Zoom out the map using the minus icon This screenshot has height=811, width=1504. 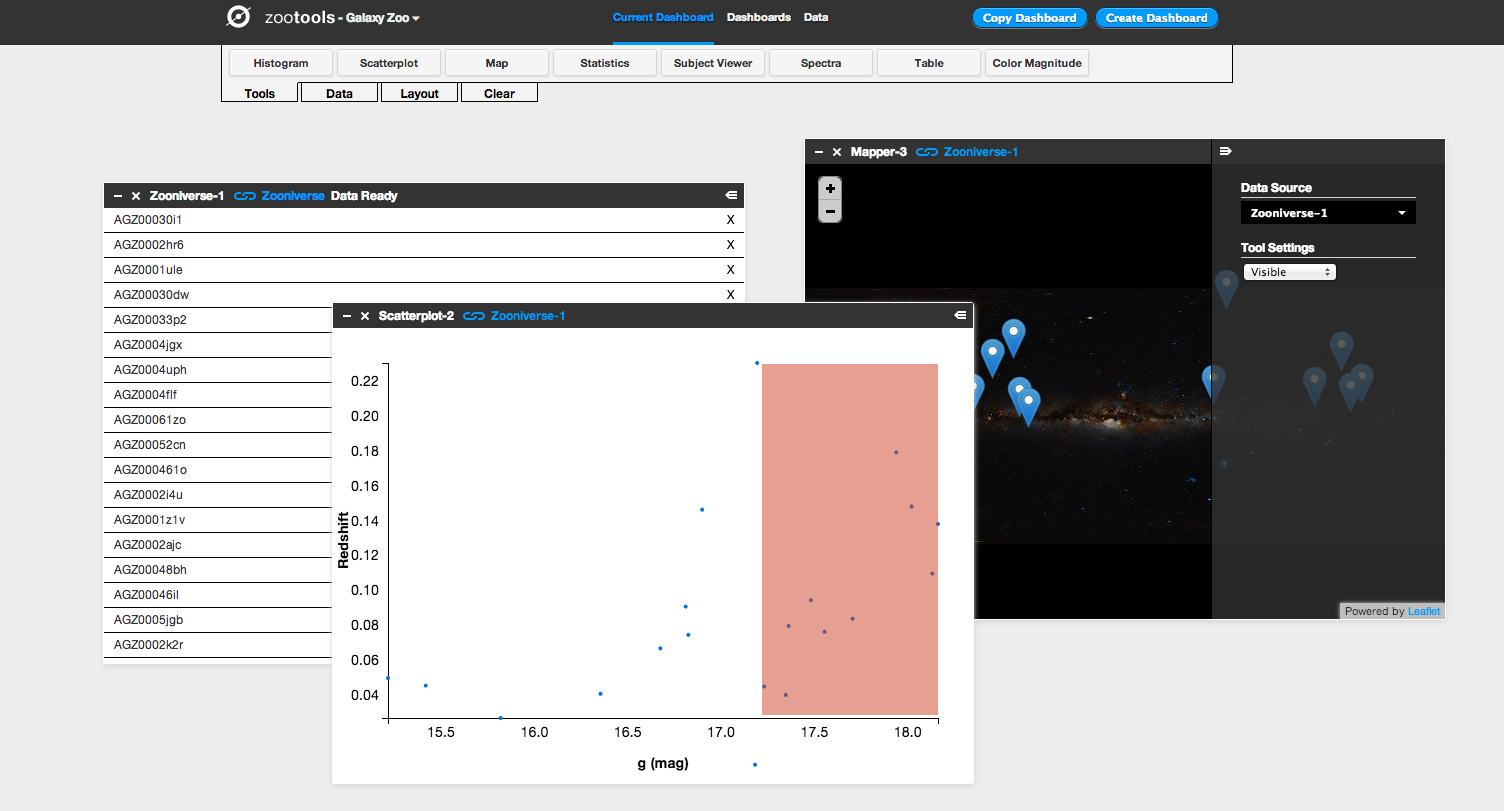pyautogui.click(x=829, y=211)
